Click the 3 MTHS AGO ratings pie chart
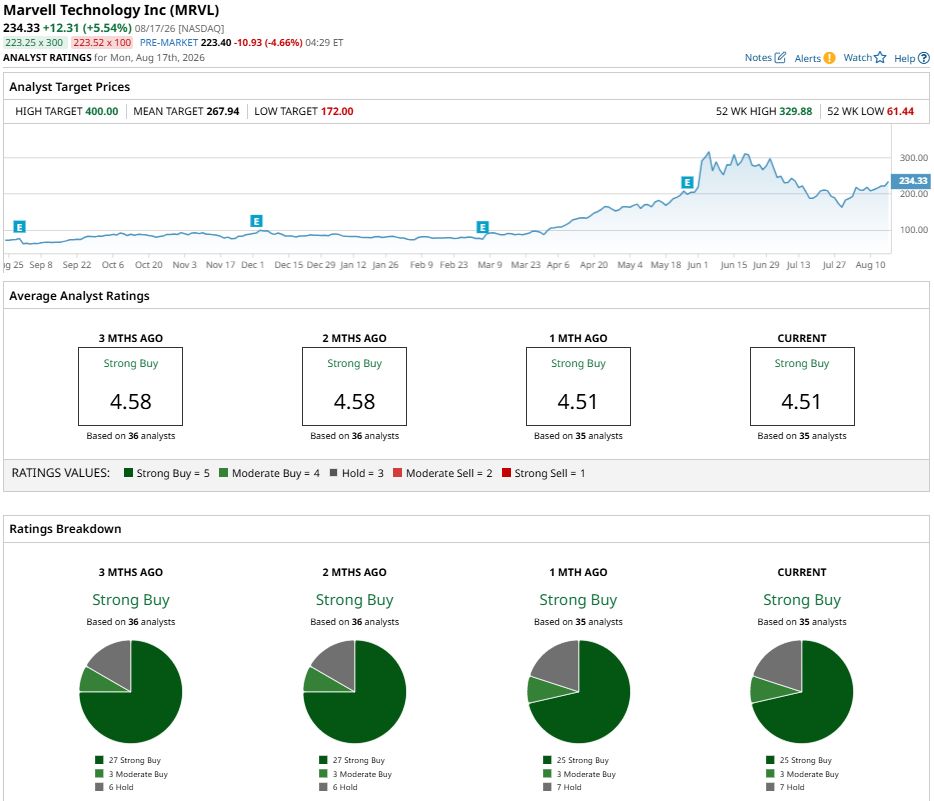The image size is (934, 801). coord(130,691)
